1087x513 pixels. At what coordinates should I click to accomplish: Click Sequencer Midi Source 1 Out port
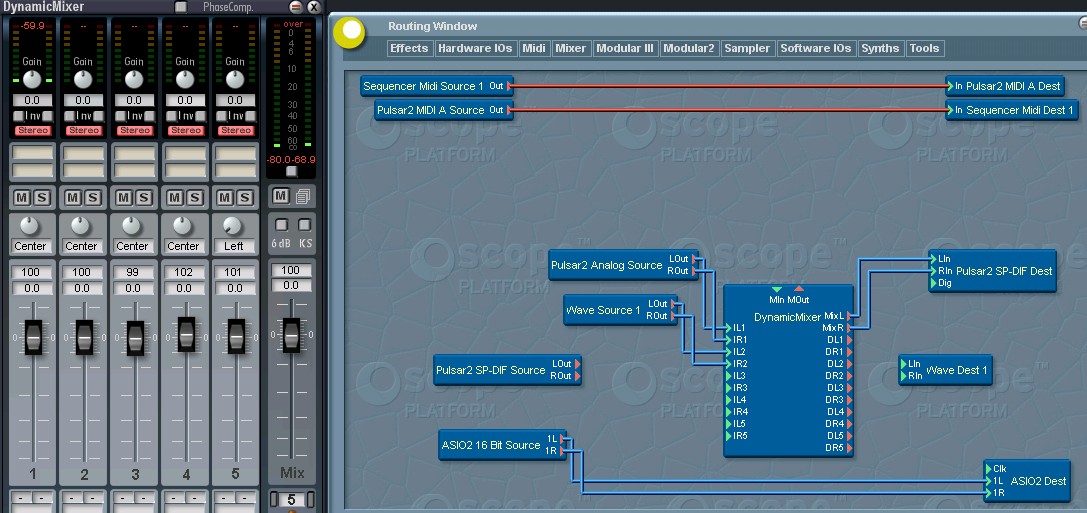510,87
